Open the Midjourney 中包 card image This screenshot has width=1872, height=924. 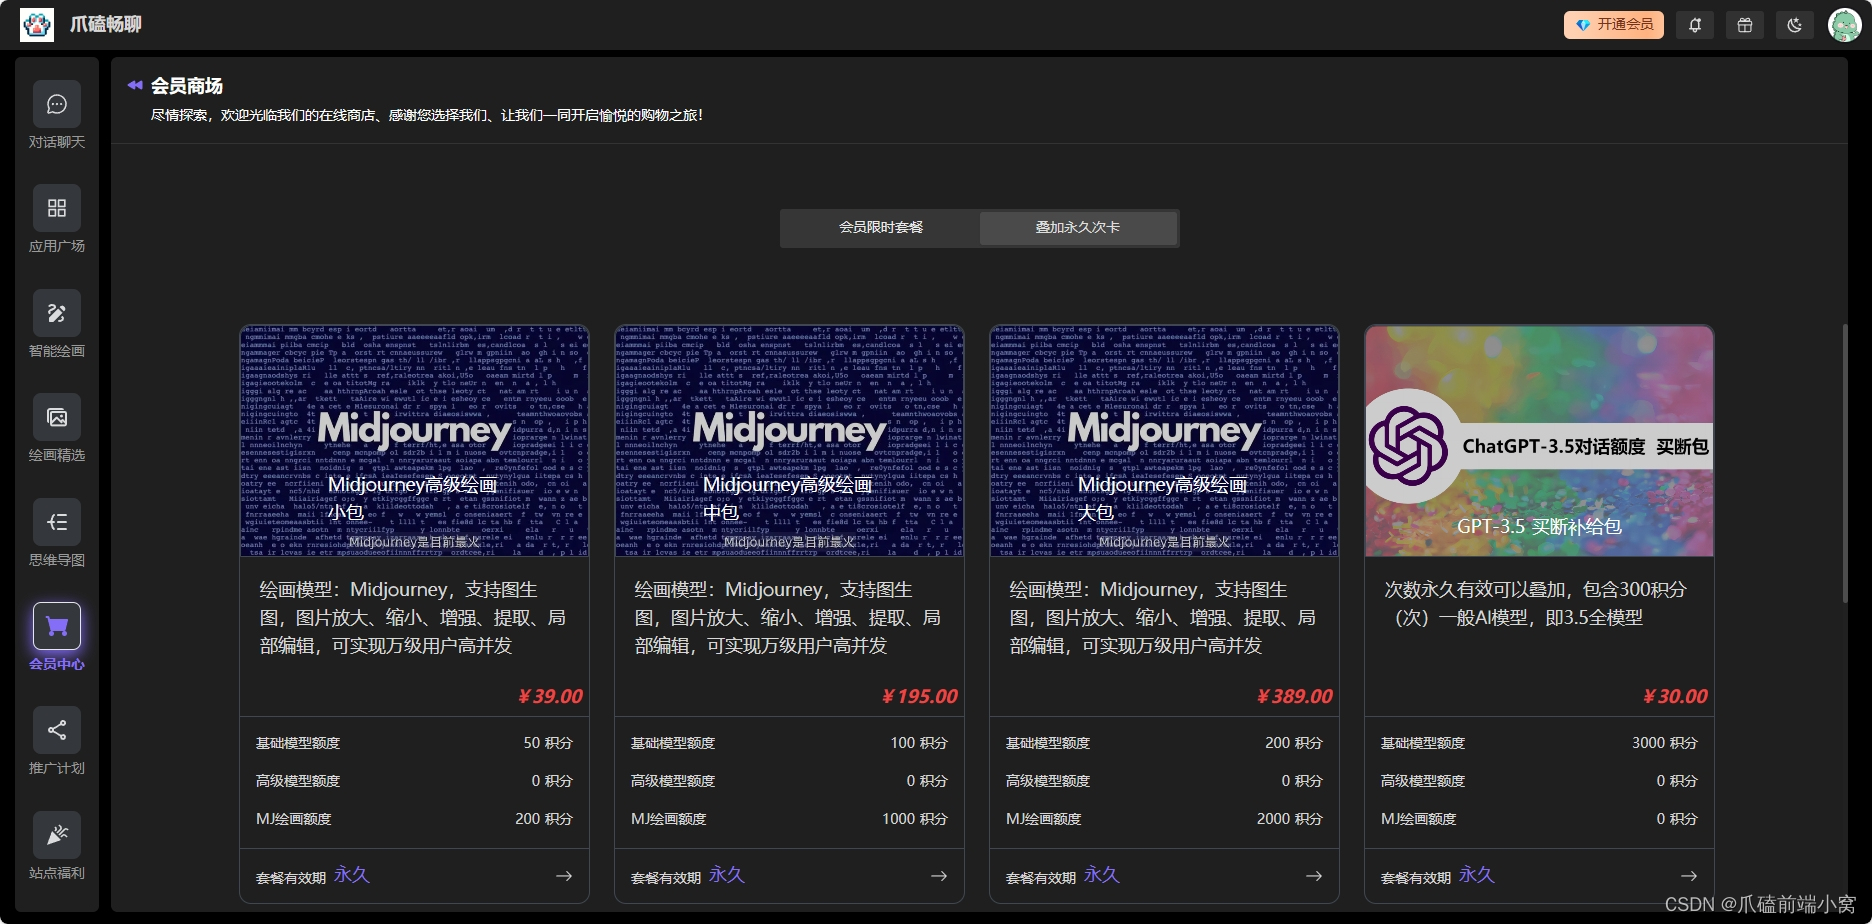[x=790, y=441]
